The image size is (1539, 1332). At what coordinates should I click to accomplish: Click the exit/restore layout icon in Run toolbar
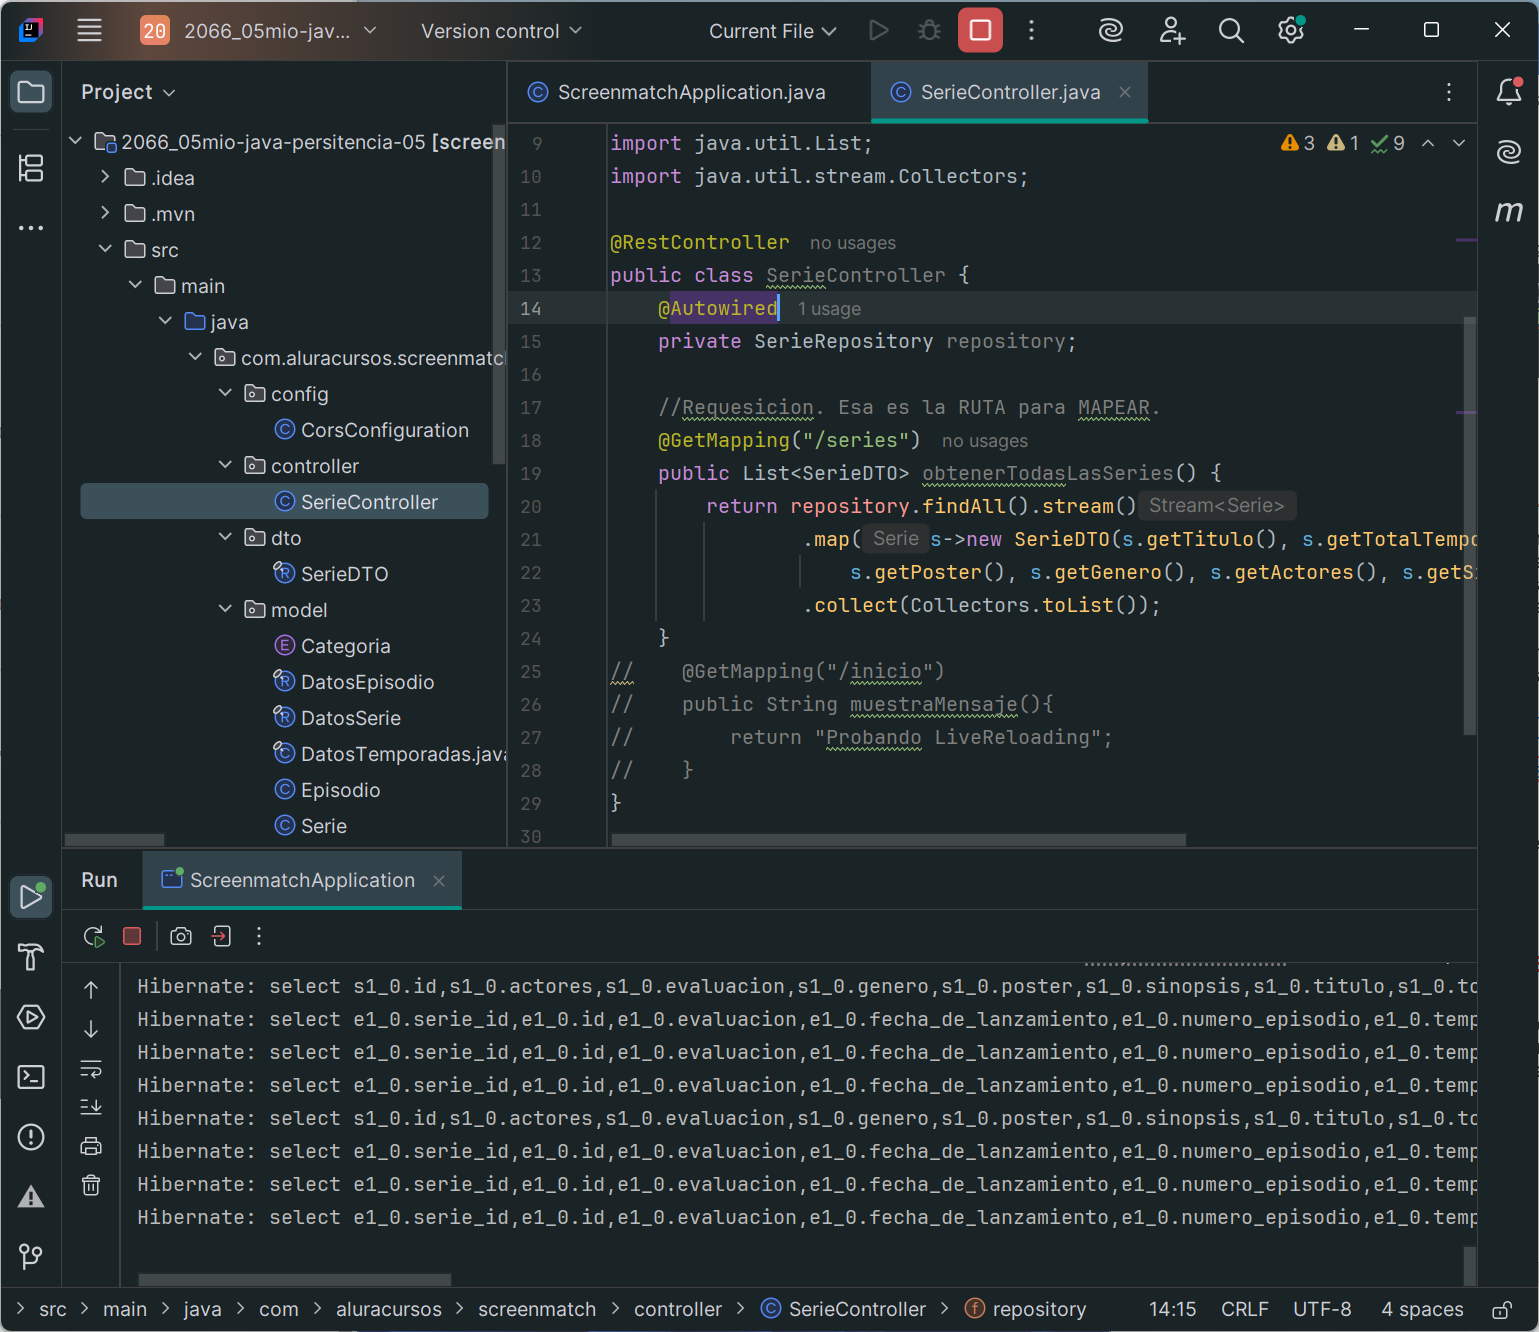tap(221, 936)
